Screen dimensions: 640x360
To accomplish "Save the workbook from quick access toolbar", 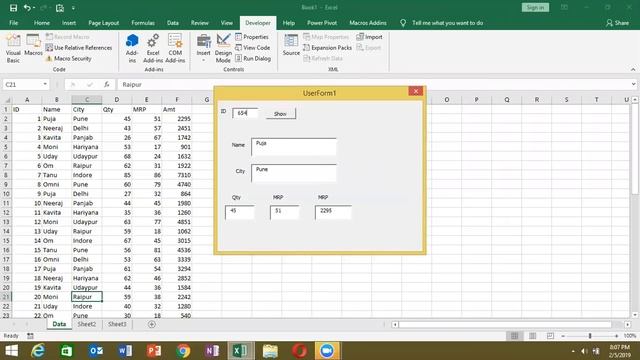I will (13, 8).
